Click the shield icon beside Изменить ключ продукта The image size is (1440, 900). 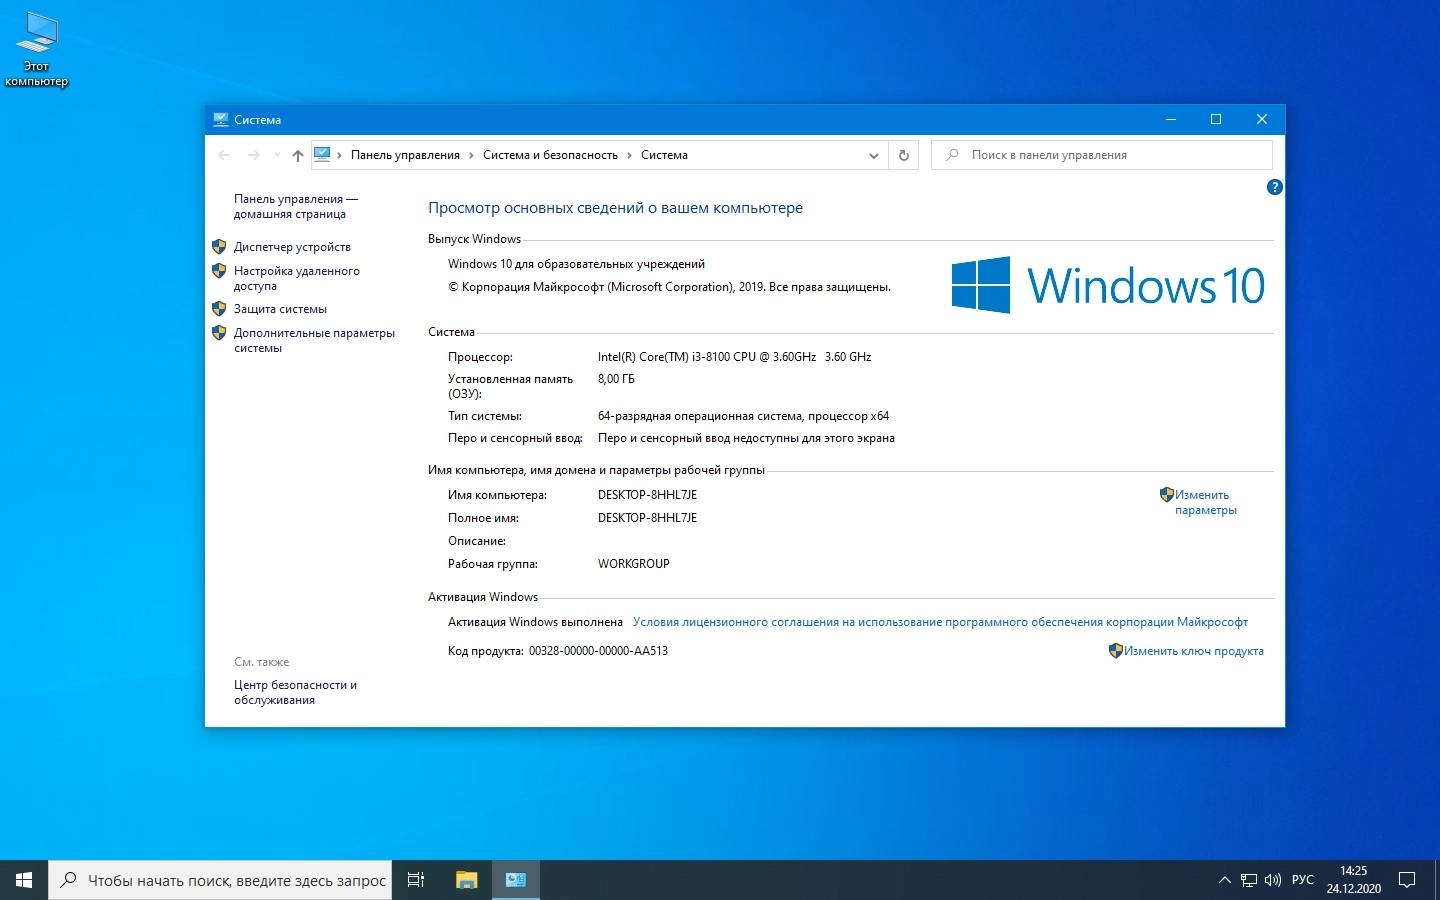click(1115, 650)
